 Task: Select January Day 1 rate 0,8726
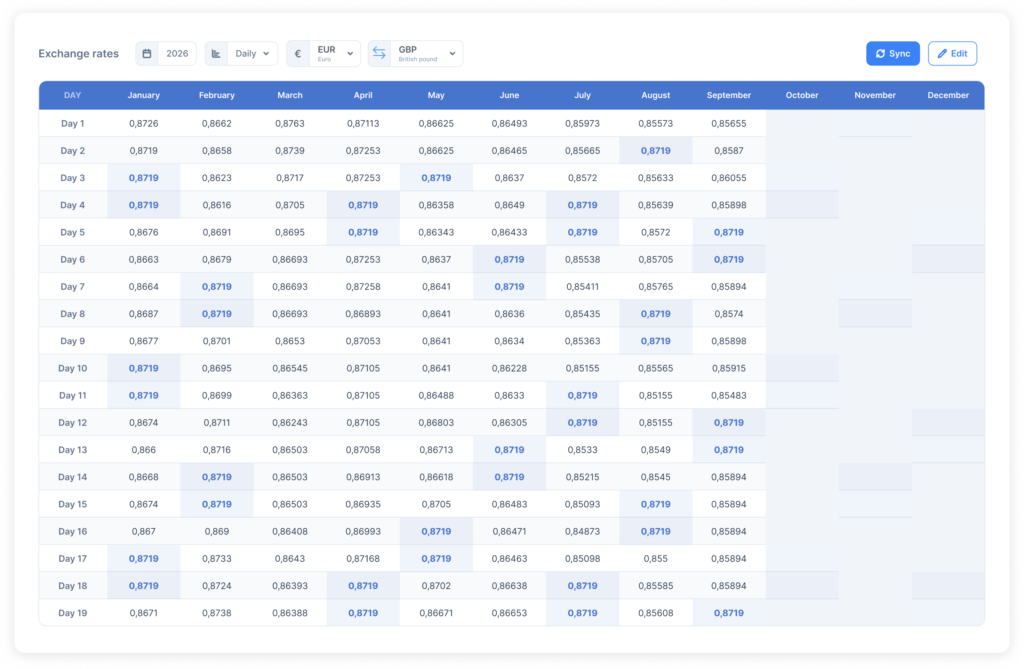pos(144,123)
